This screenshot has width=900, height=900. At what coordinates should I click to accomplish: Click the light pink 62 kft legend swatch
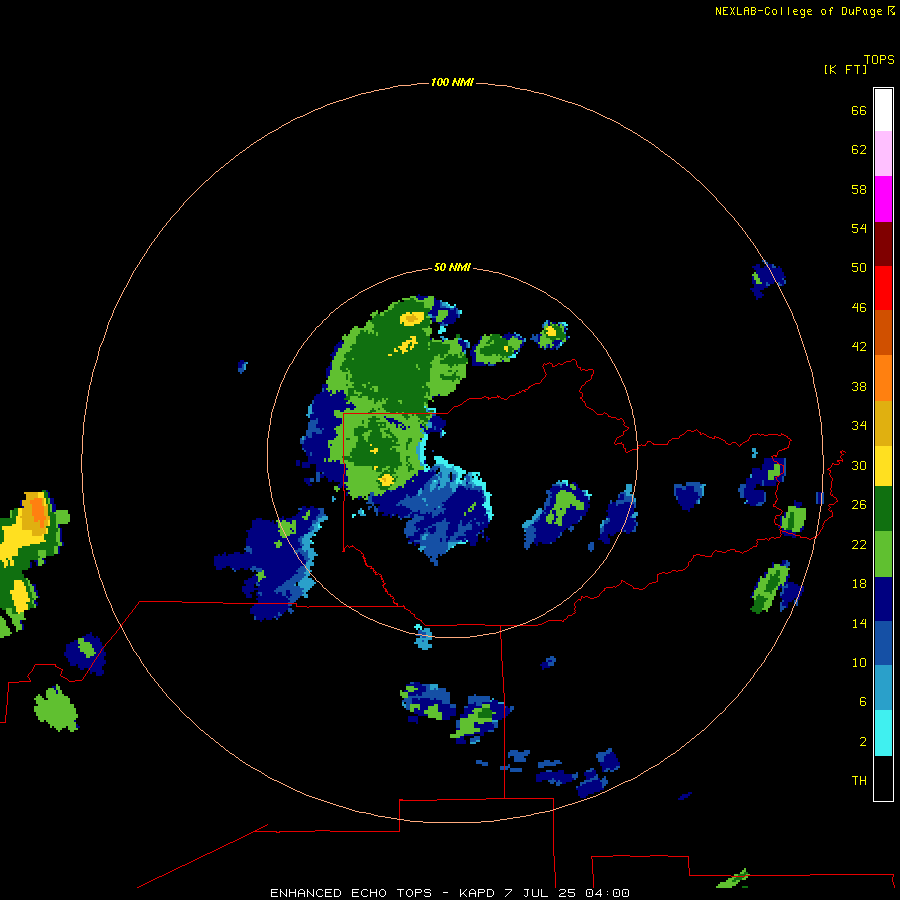click(883, 154)
